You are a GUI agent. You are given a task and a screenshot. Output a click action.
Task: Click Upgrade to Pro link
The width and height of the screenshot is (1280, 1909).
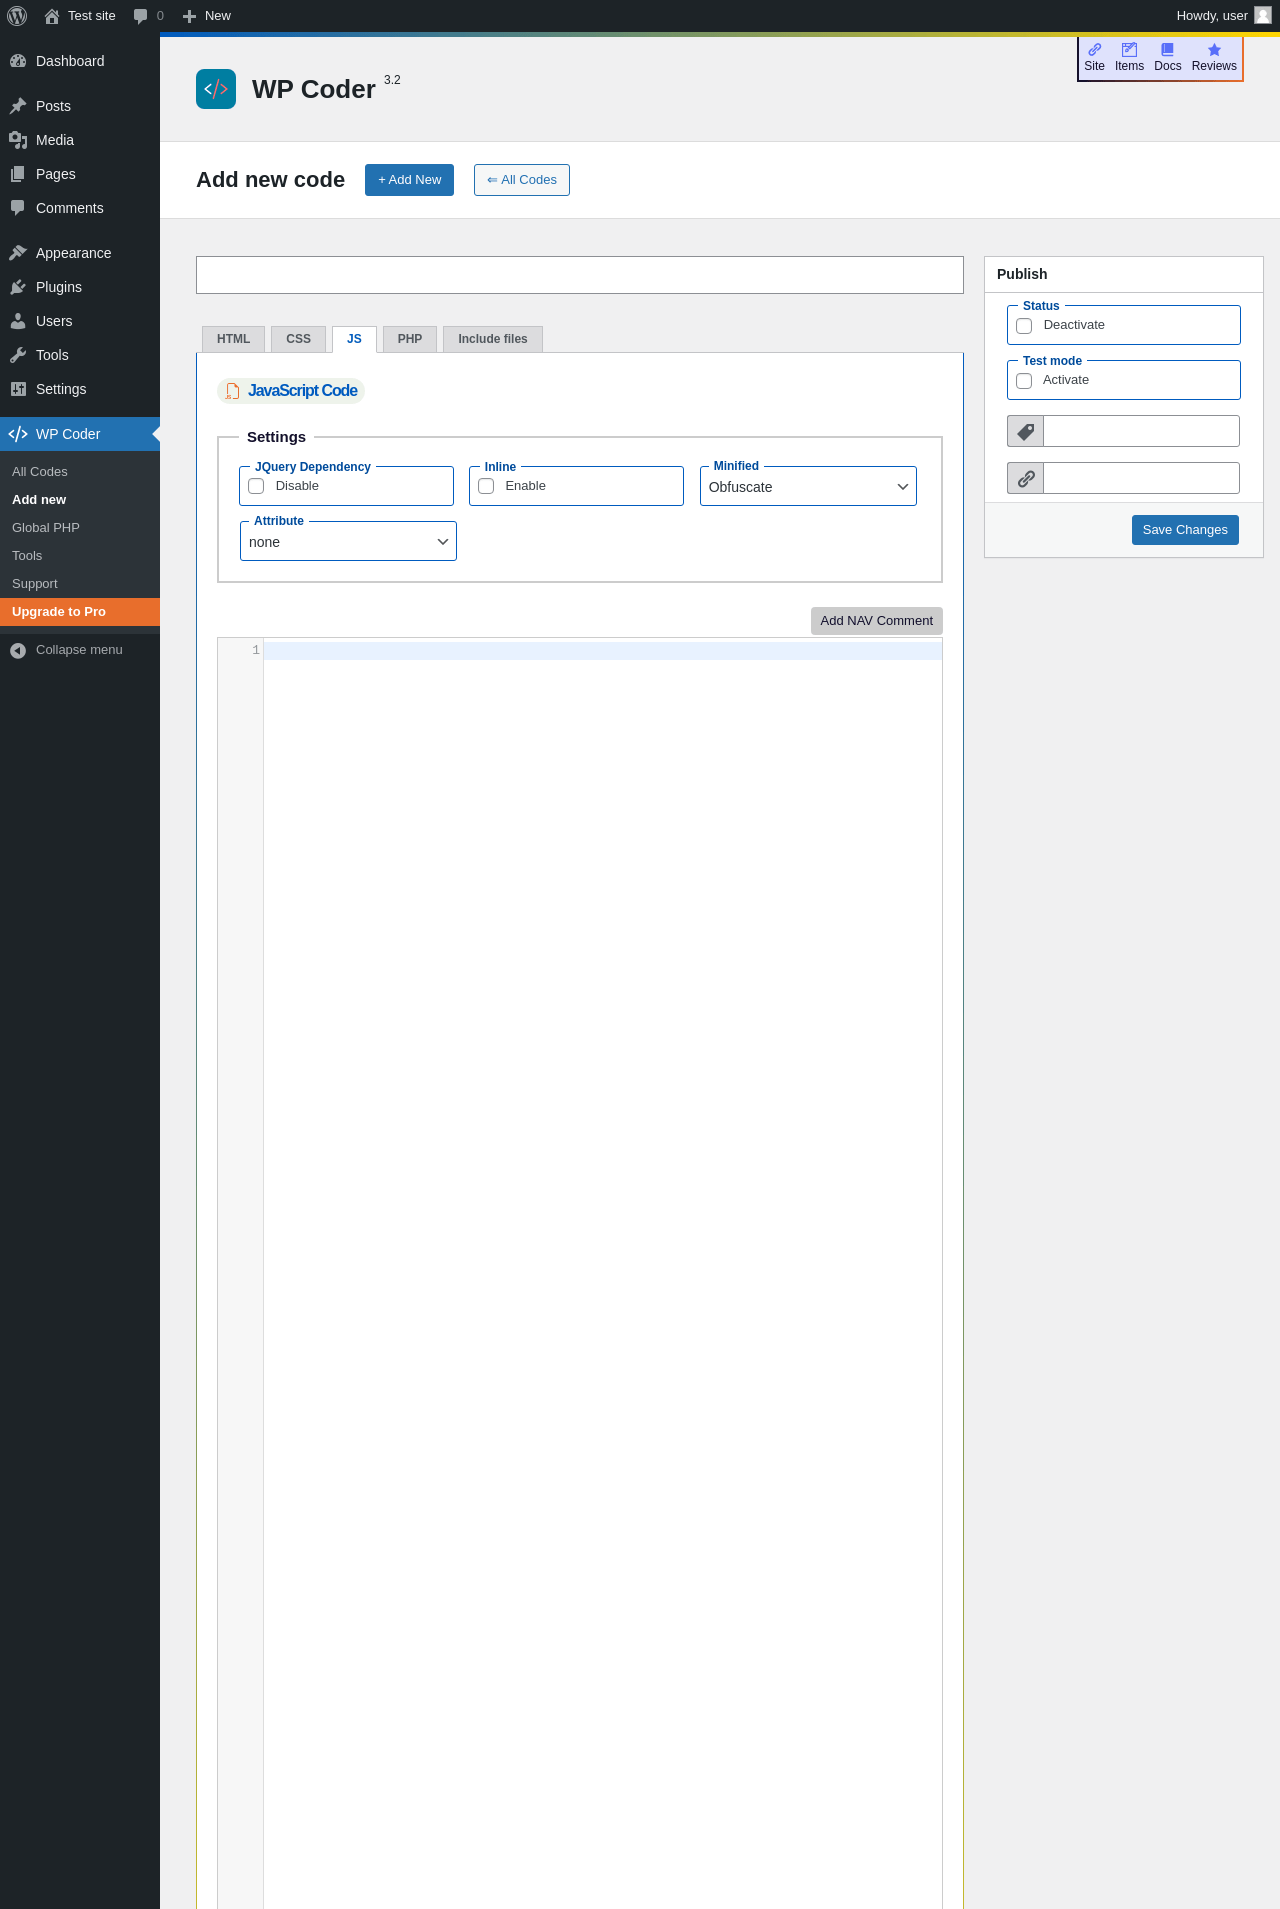(x=80, y=612)
